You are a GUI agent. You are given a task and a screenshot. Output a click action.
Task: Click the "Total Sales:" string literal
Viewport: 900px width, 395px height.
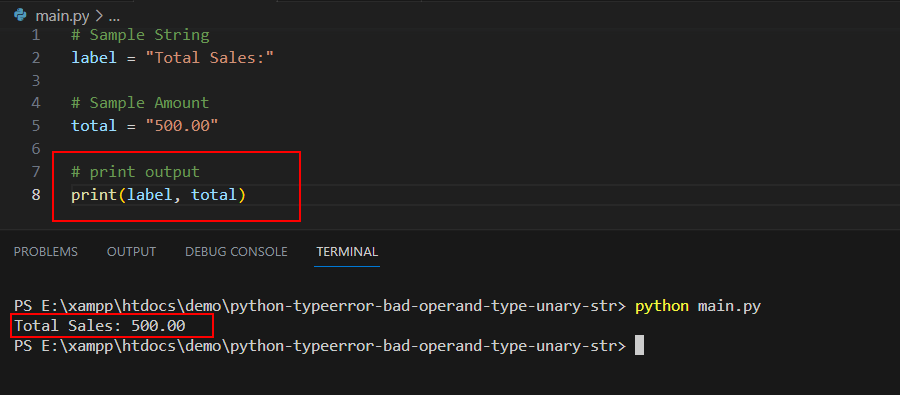click(210, 57)
